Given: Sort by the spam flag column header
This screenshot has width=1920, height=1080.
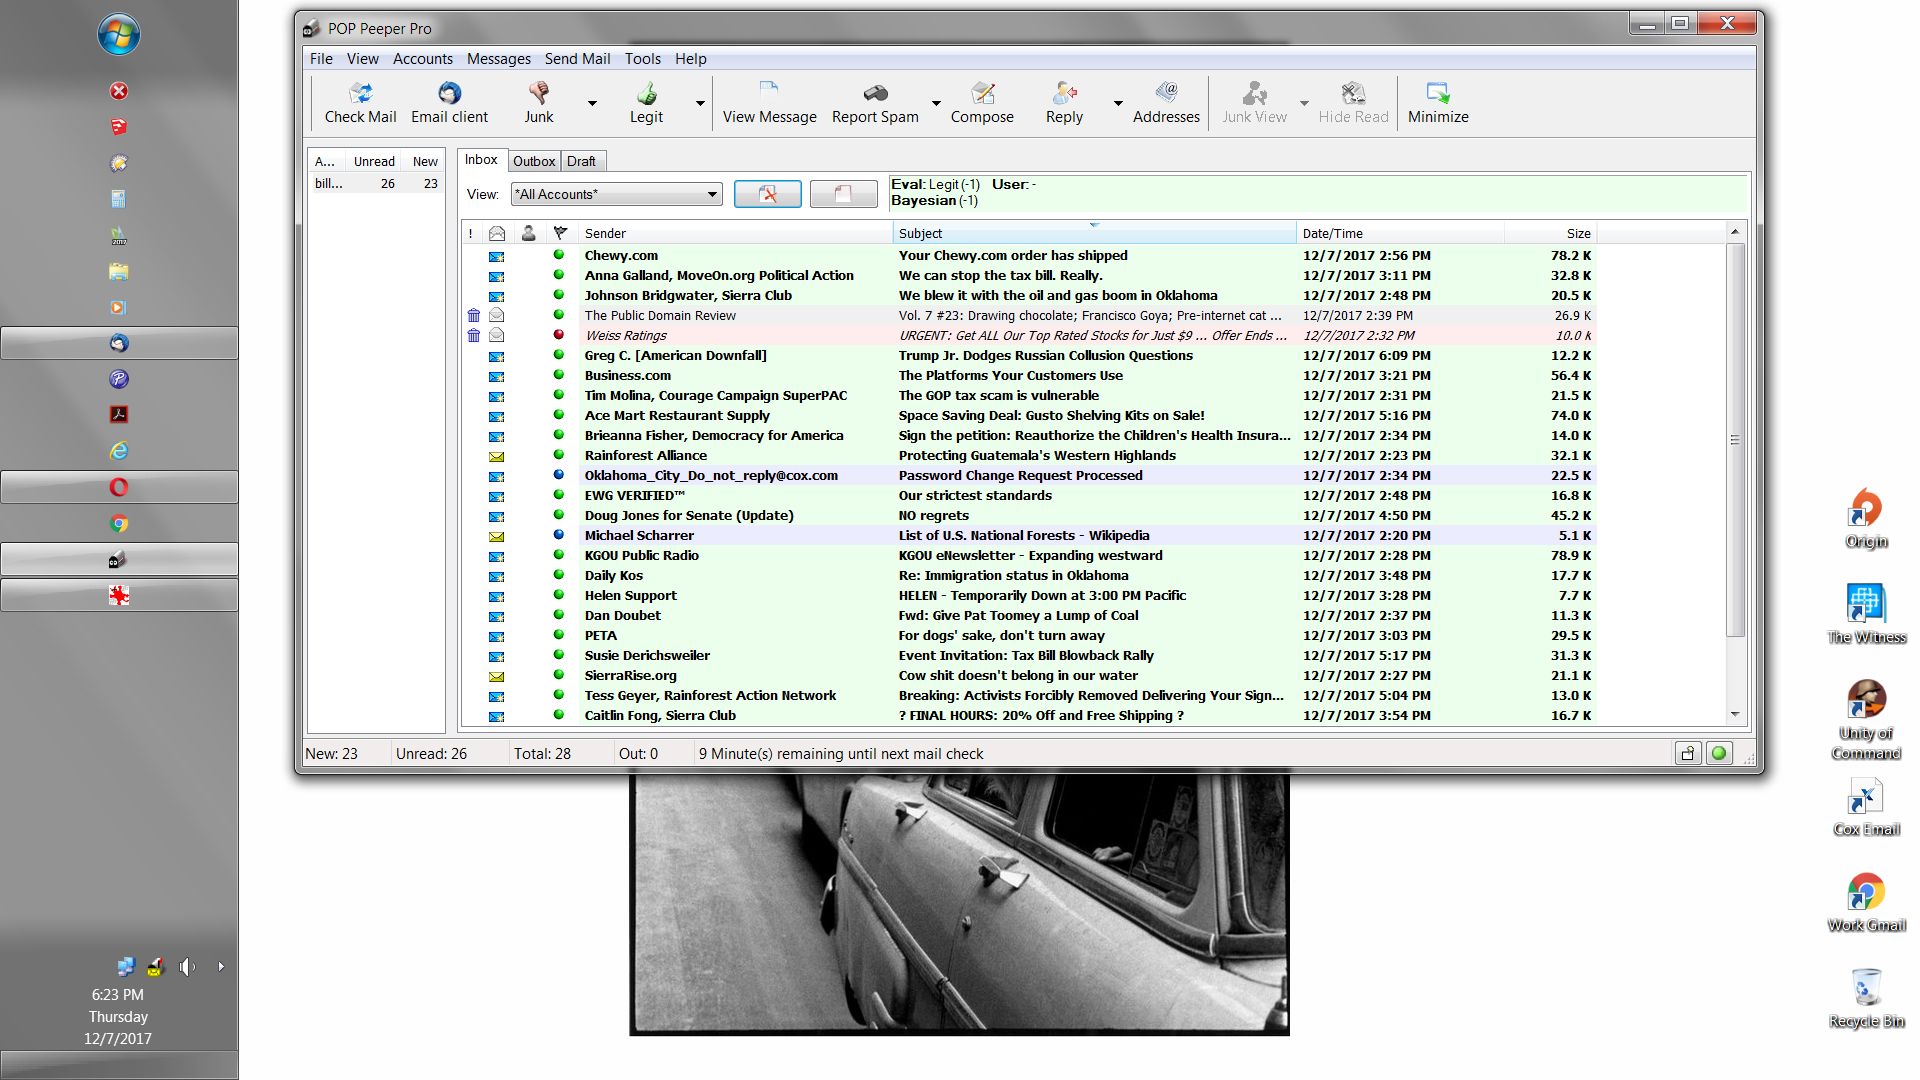Looking at the screenshot, I should tap(560, 233).
